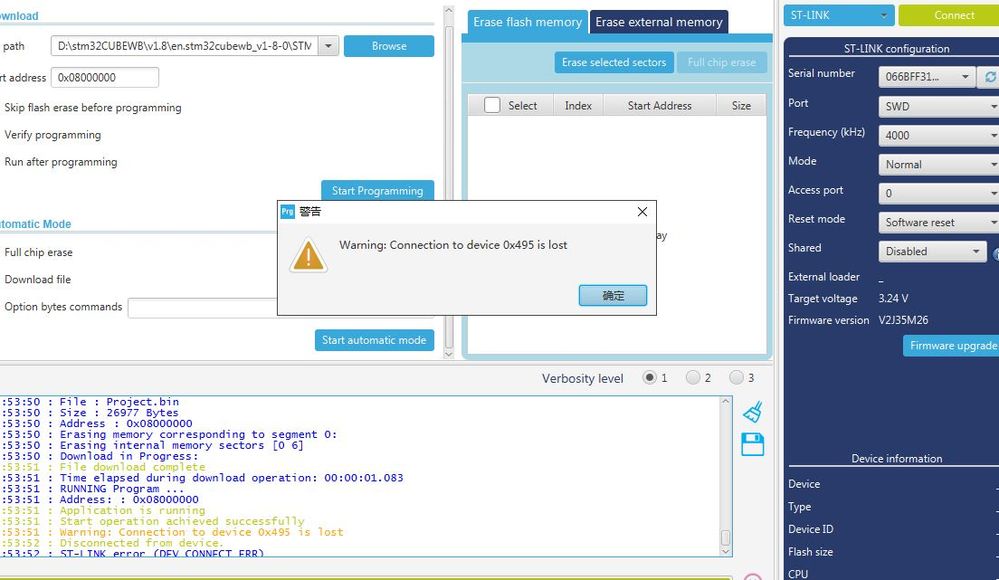Click the Full chip erase button

coord(721,62)
